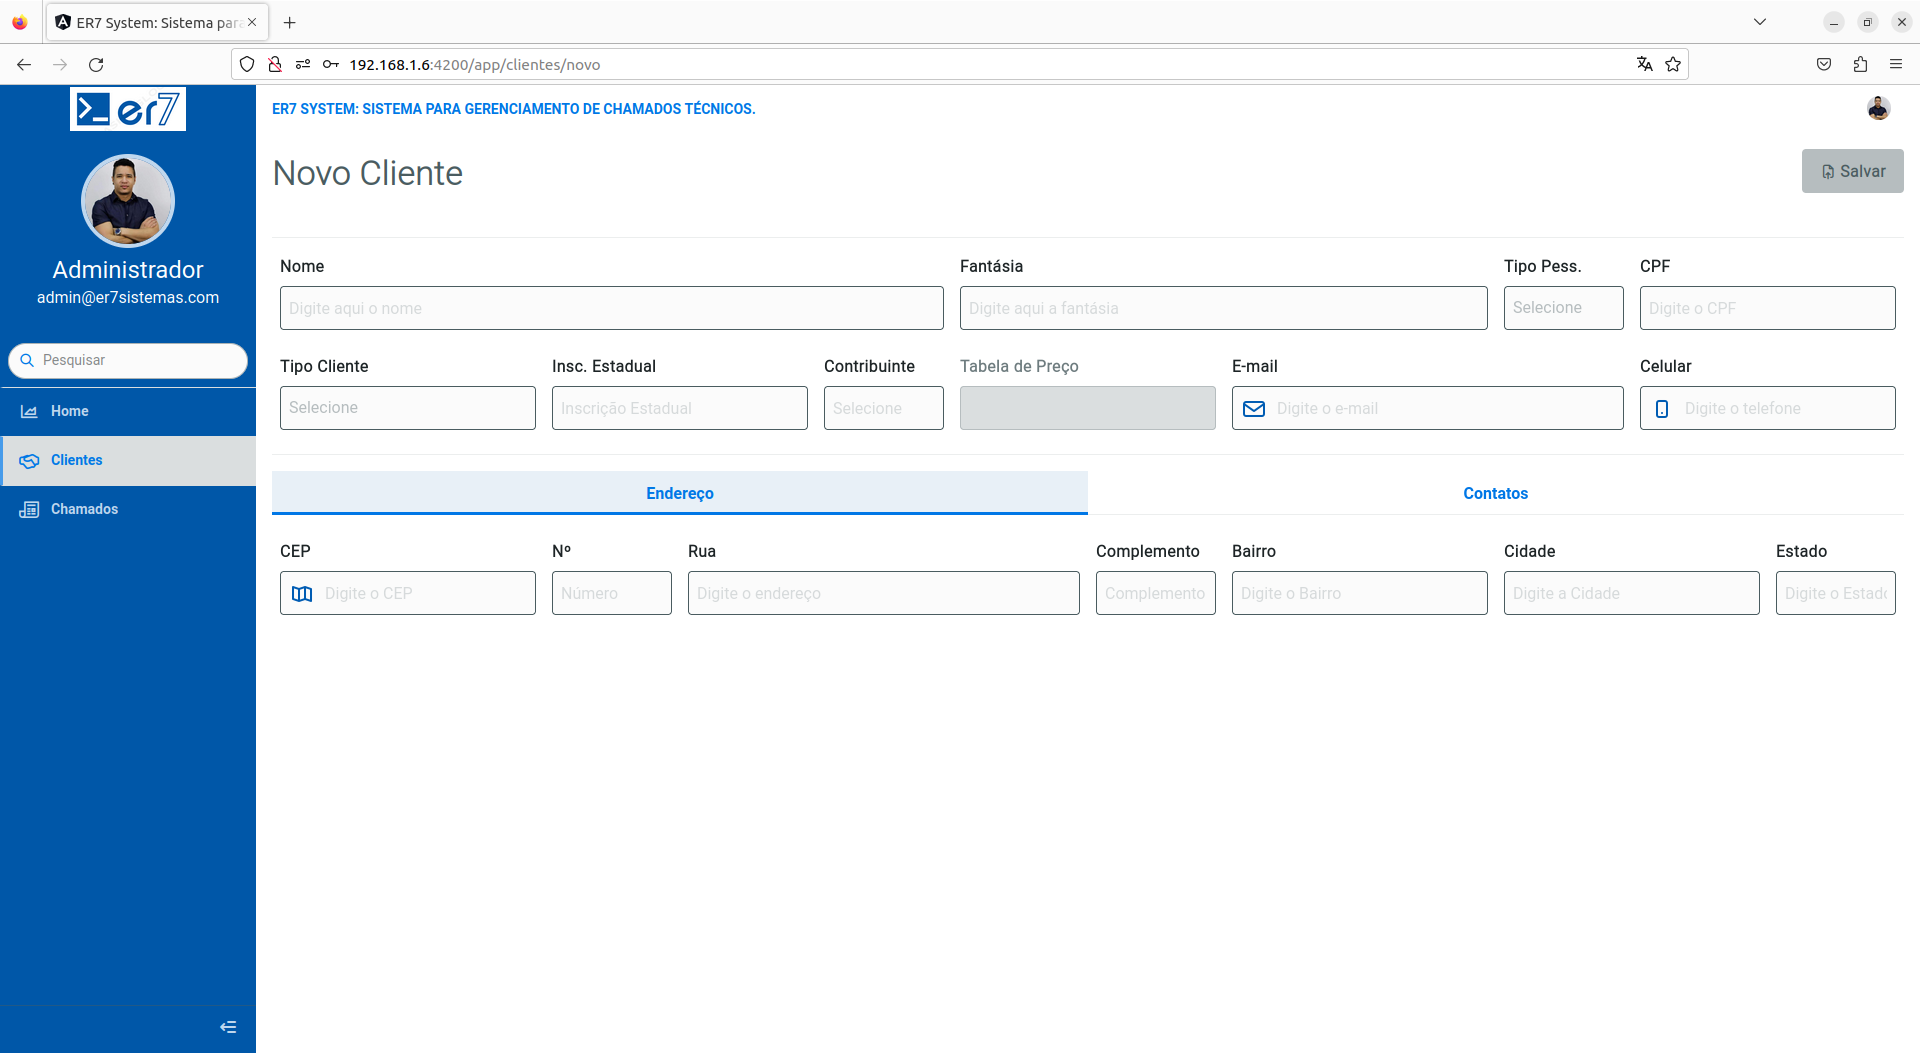Collapse the sidebar with the bottom arrow icon
Screen dimensions: 1920x1053
point(228,1027)
